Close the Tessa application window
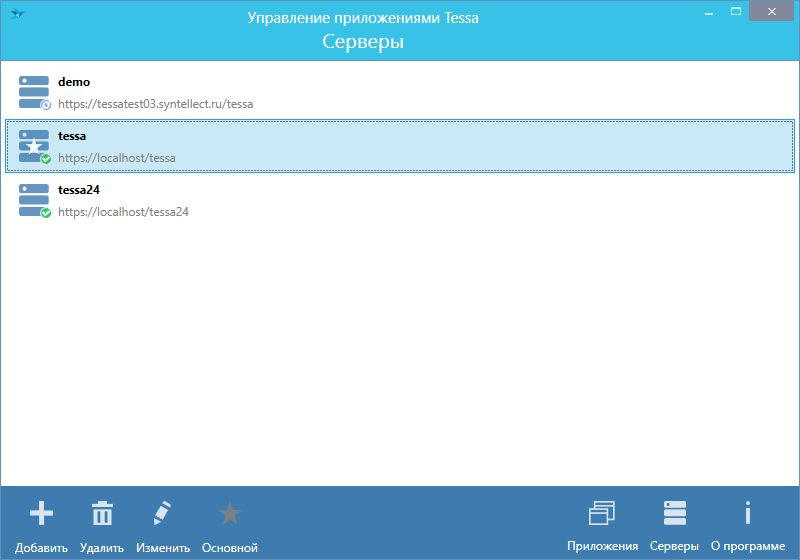Image resolution: width=800 pixels, height=560 pixels. click(771, 11)
